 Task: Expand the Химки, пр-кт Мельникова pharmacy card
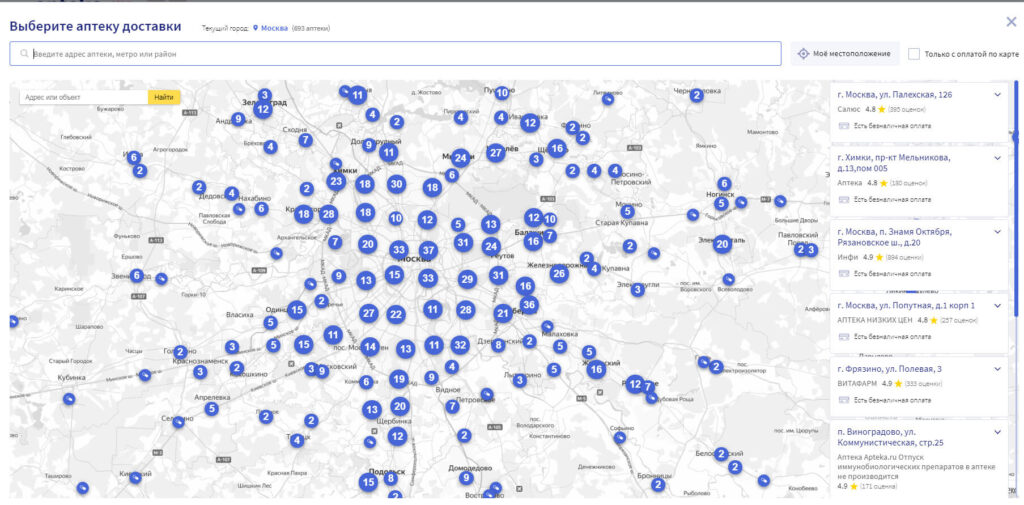coord(997,158)
